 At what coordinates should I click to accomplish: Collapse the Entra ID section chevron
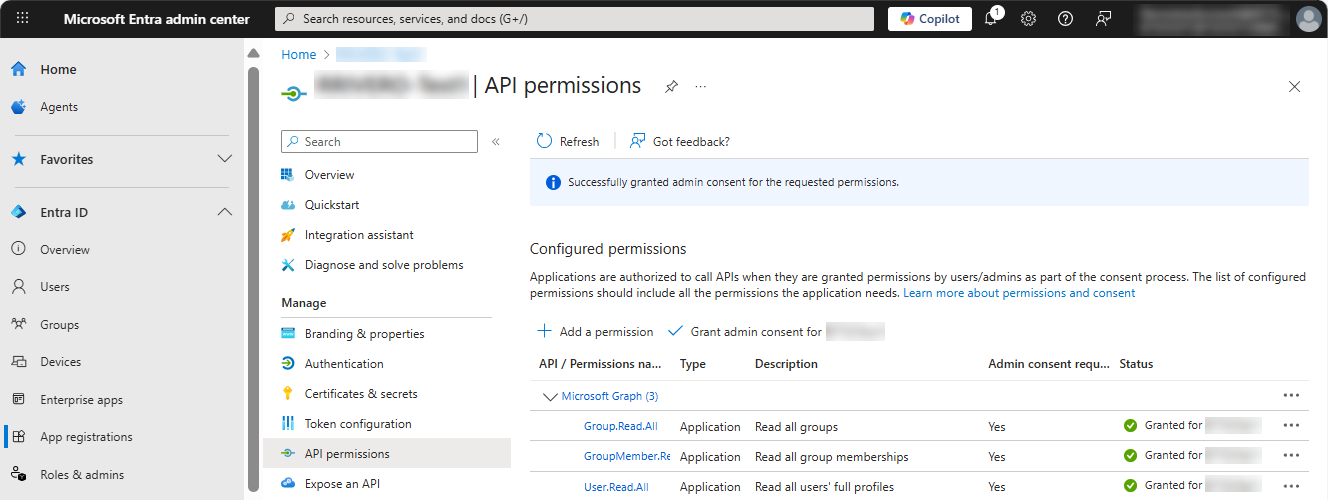[224, 212]
